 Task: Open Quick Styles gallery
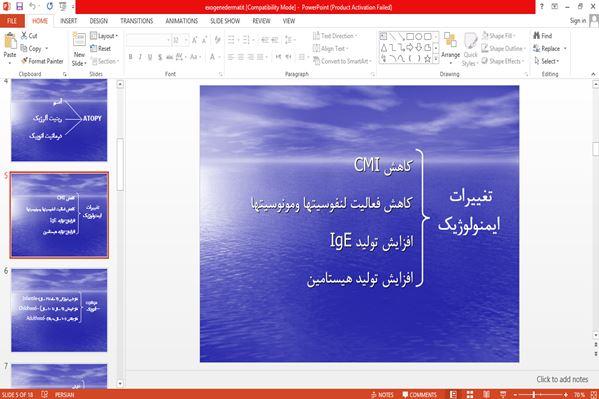[x=470, y=50]
